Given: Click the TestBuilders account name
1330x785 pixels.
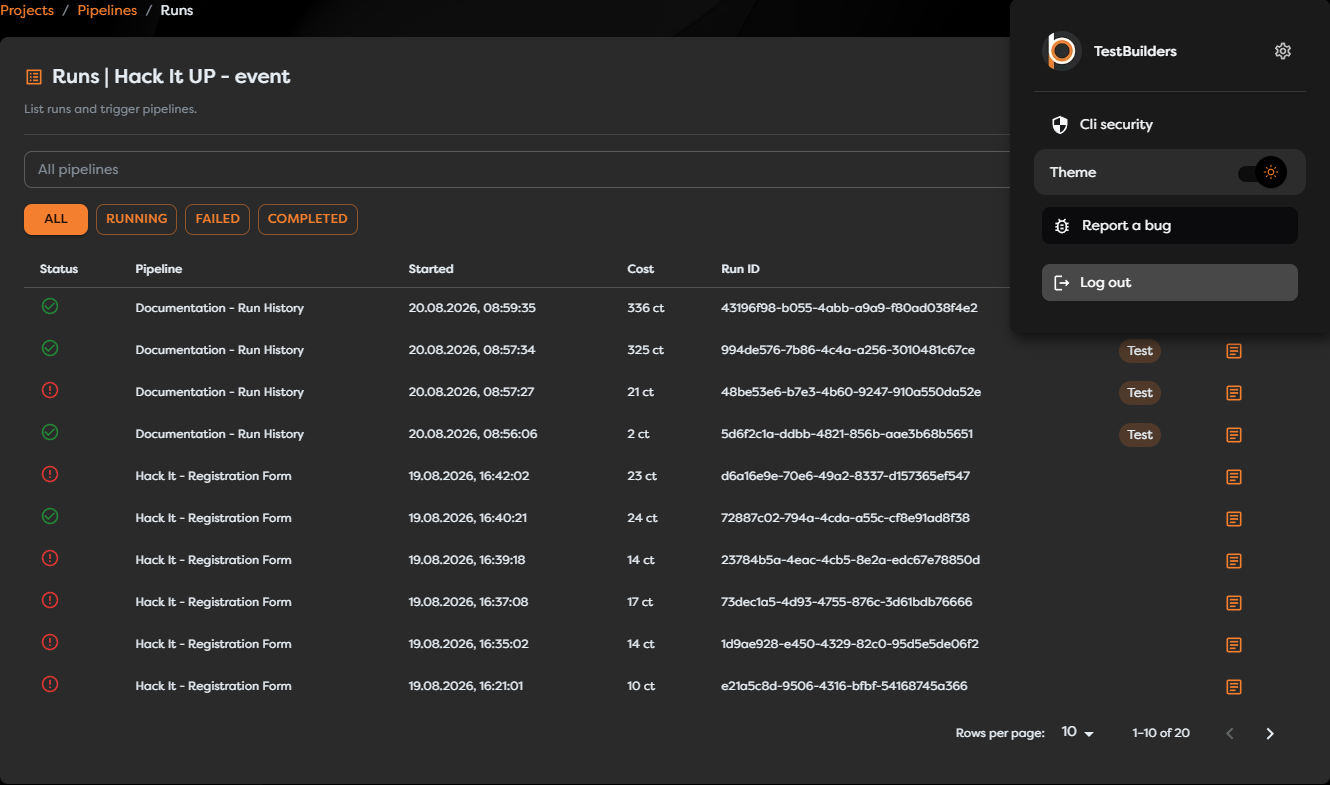Looking at the screenshot, I should (x=1135, y=51).
